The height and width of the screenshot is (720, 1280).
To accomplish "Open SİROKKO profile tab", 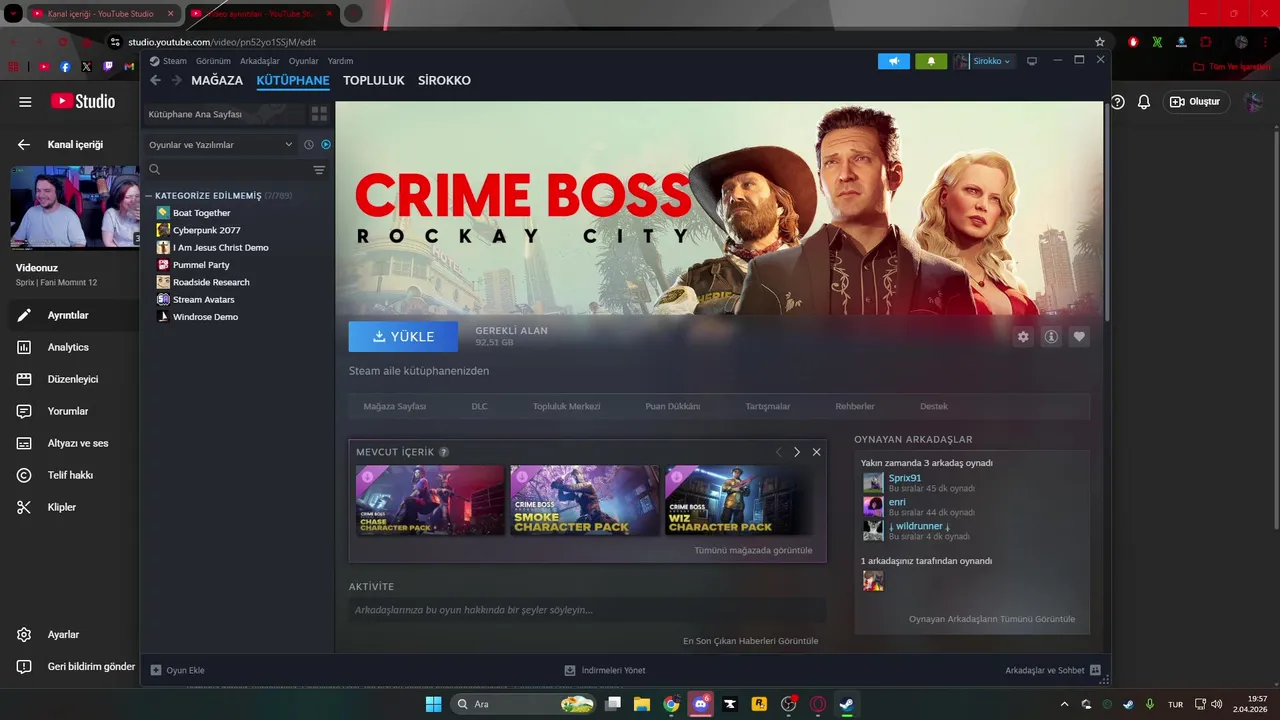I will (x=444, y=80).
